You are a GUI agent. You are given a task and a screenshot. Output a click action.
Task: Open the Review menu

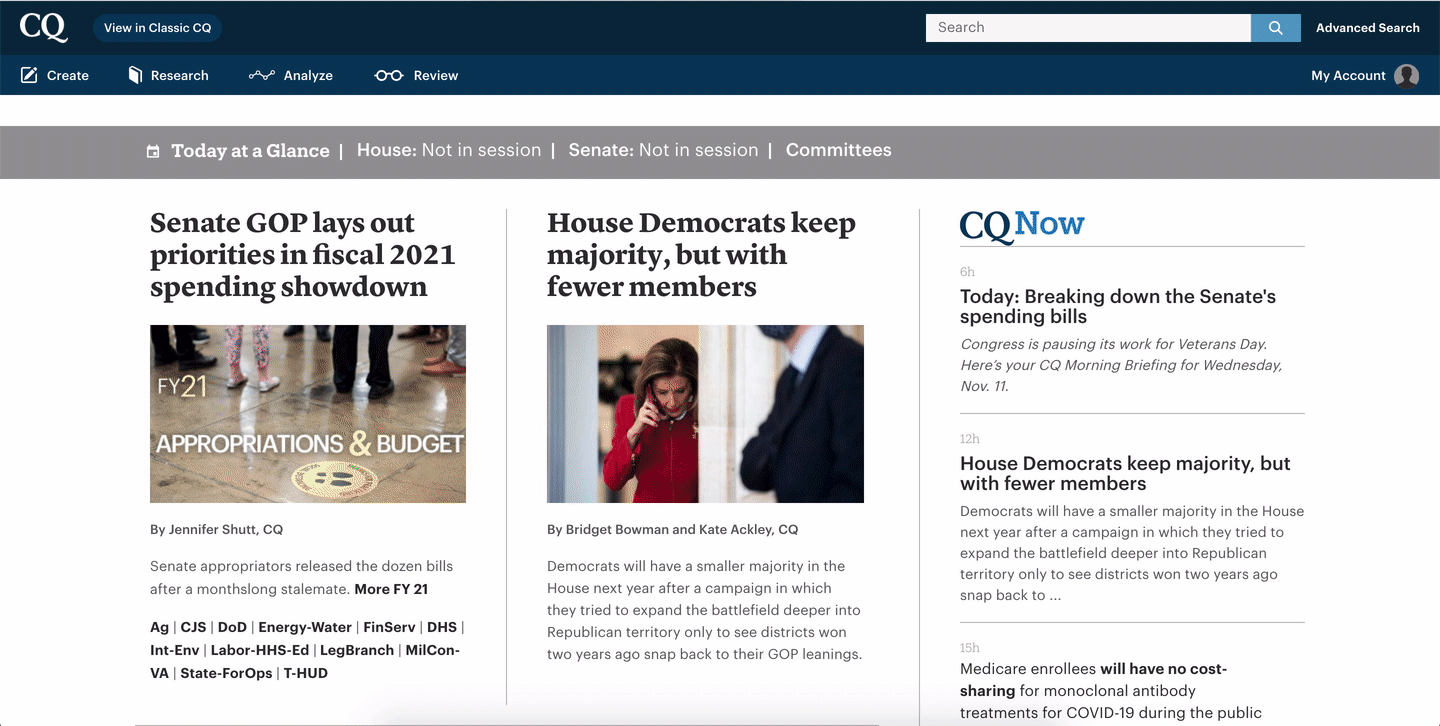(x=416, y=75)
